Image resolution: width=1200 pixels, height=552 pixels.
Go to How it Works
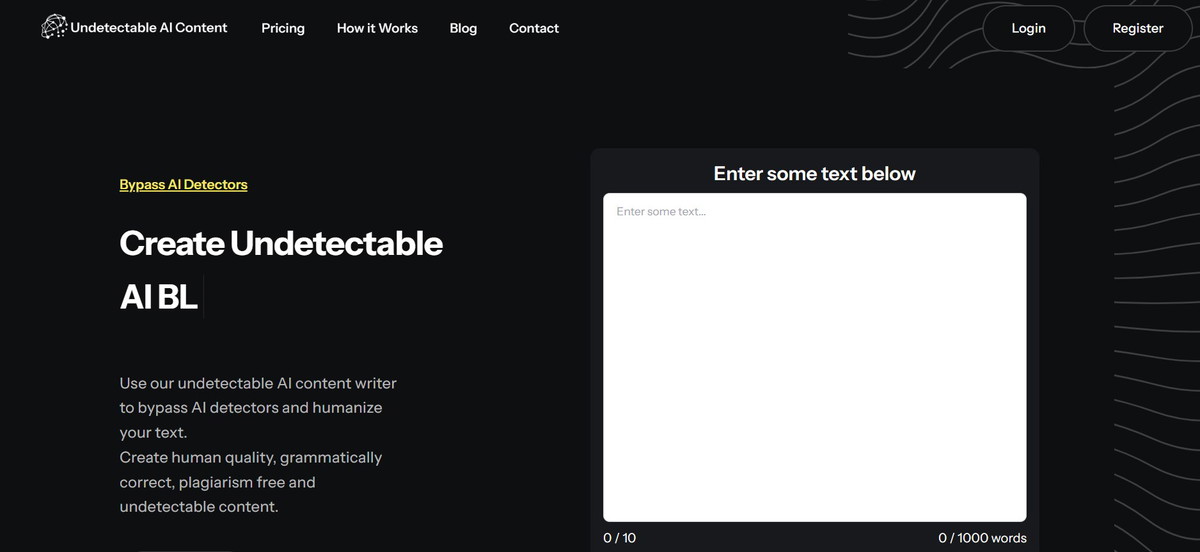pos(377,28)
